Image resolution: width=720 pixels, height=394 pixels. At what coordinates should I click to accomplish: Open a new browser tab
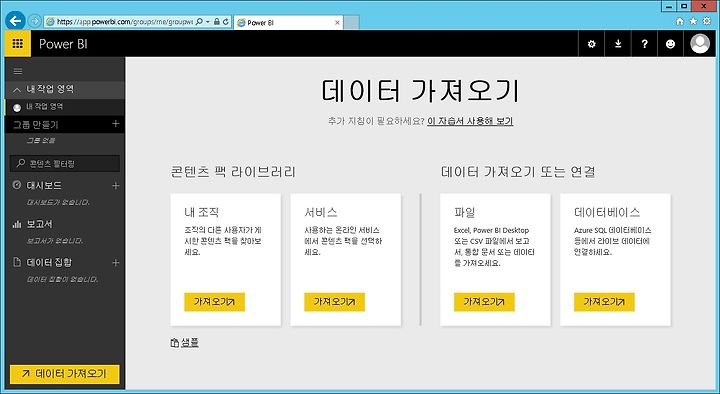[351, 23]
